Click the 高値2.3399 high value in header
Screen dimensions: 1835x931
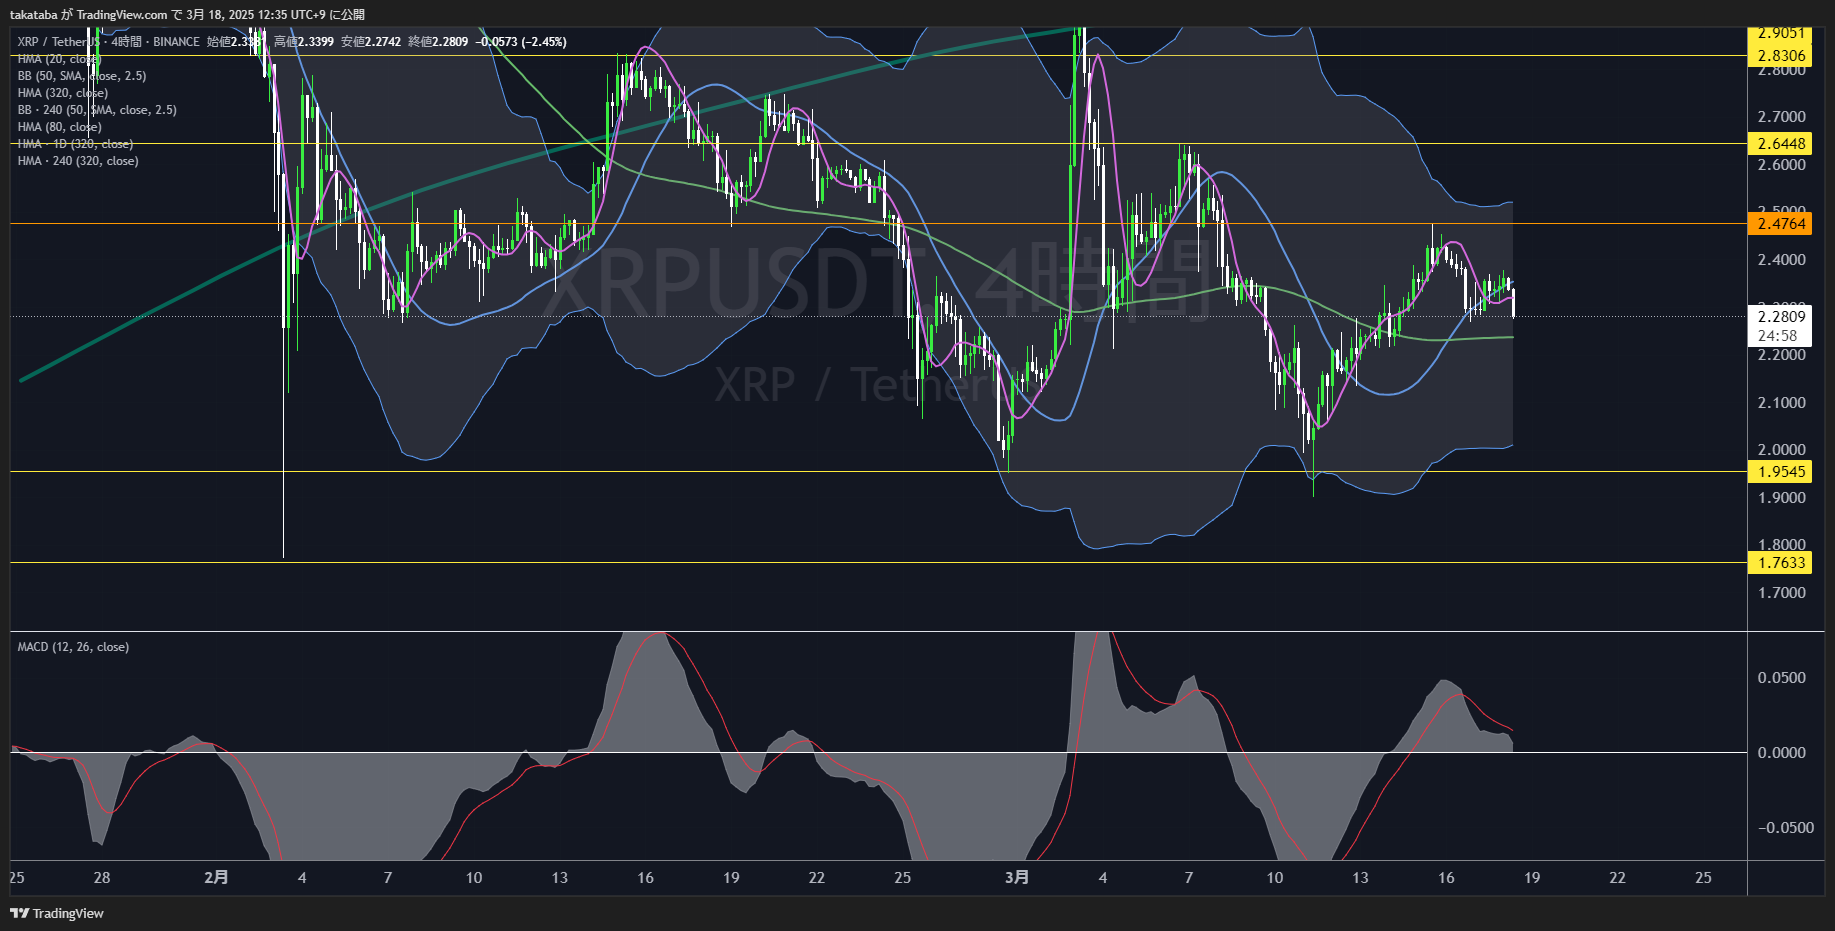click(304, 42)
